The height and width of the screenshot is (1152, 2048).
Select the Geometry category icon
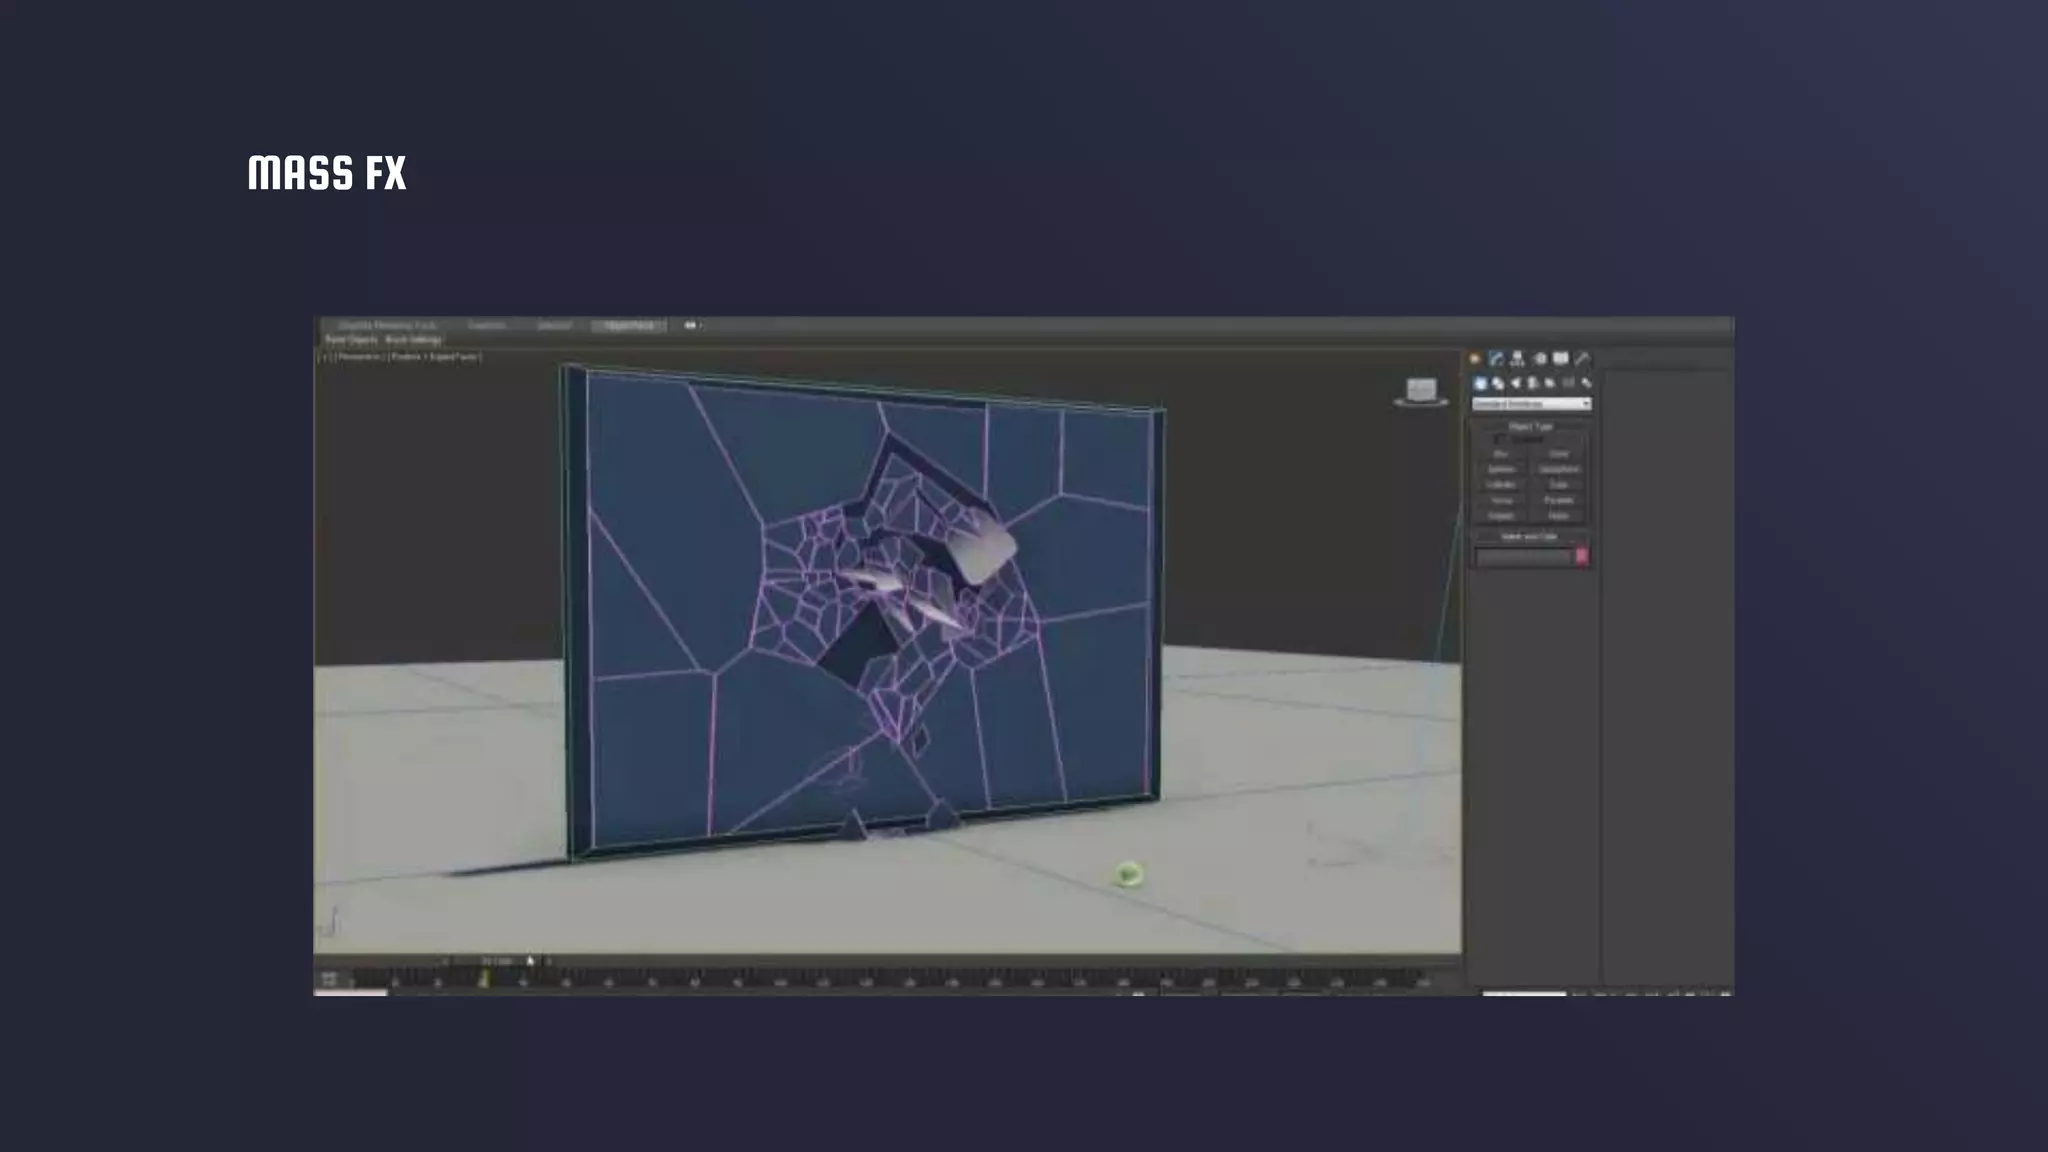pos(1480,383)
